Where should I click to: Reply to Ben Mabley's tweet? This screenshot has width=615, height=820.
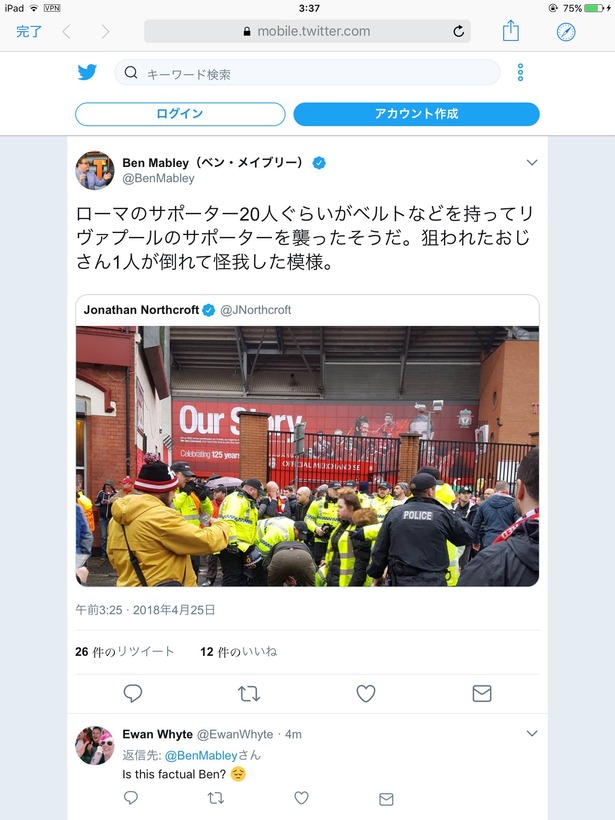point(133,693)
